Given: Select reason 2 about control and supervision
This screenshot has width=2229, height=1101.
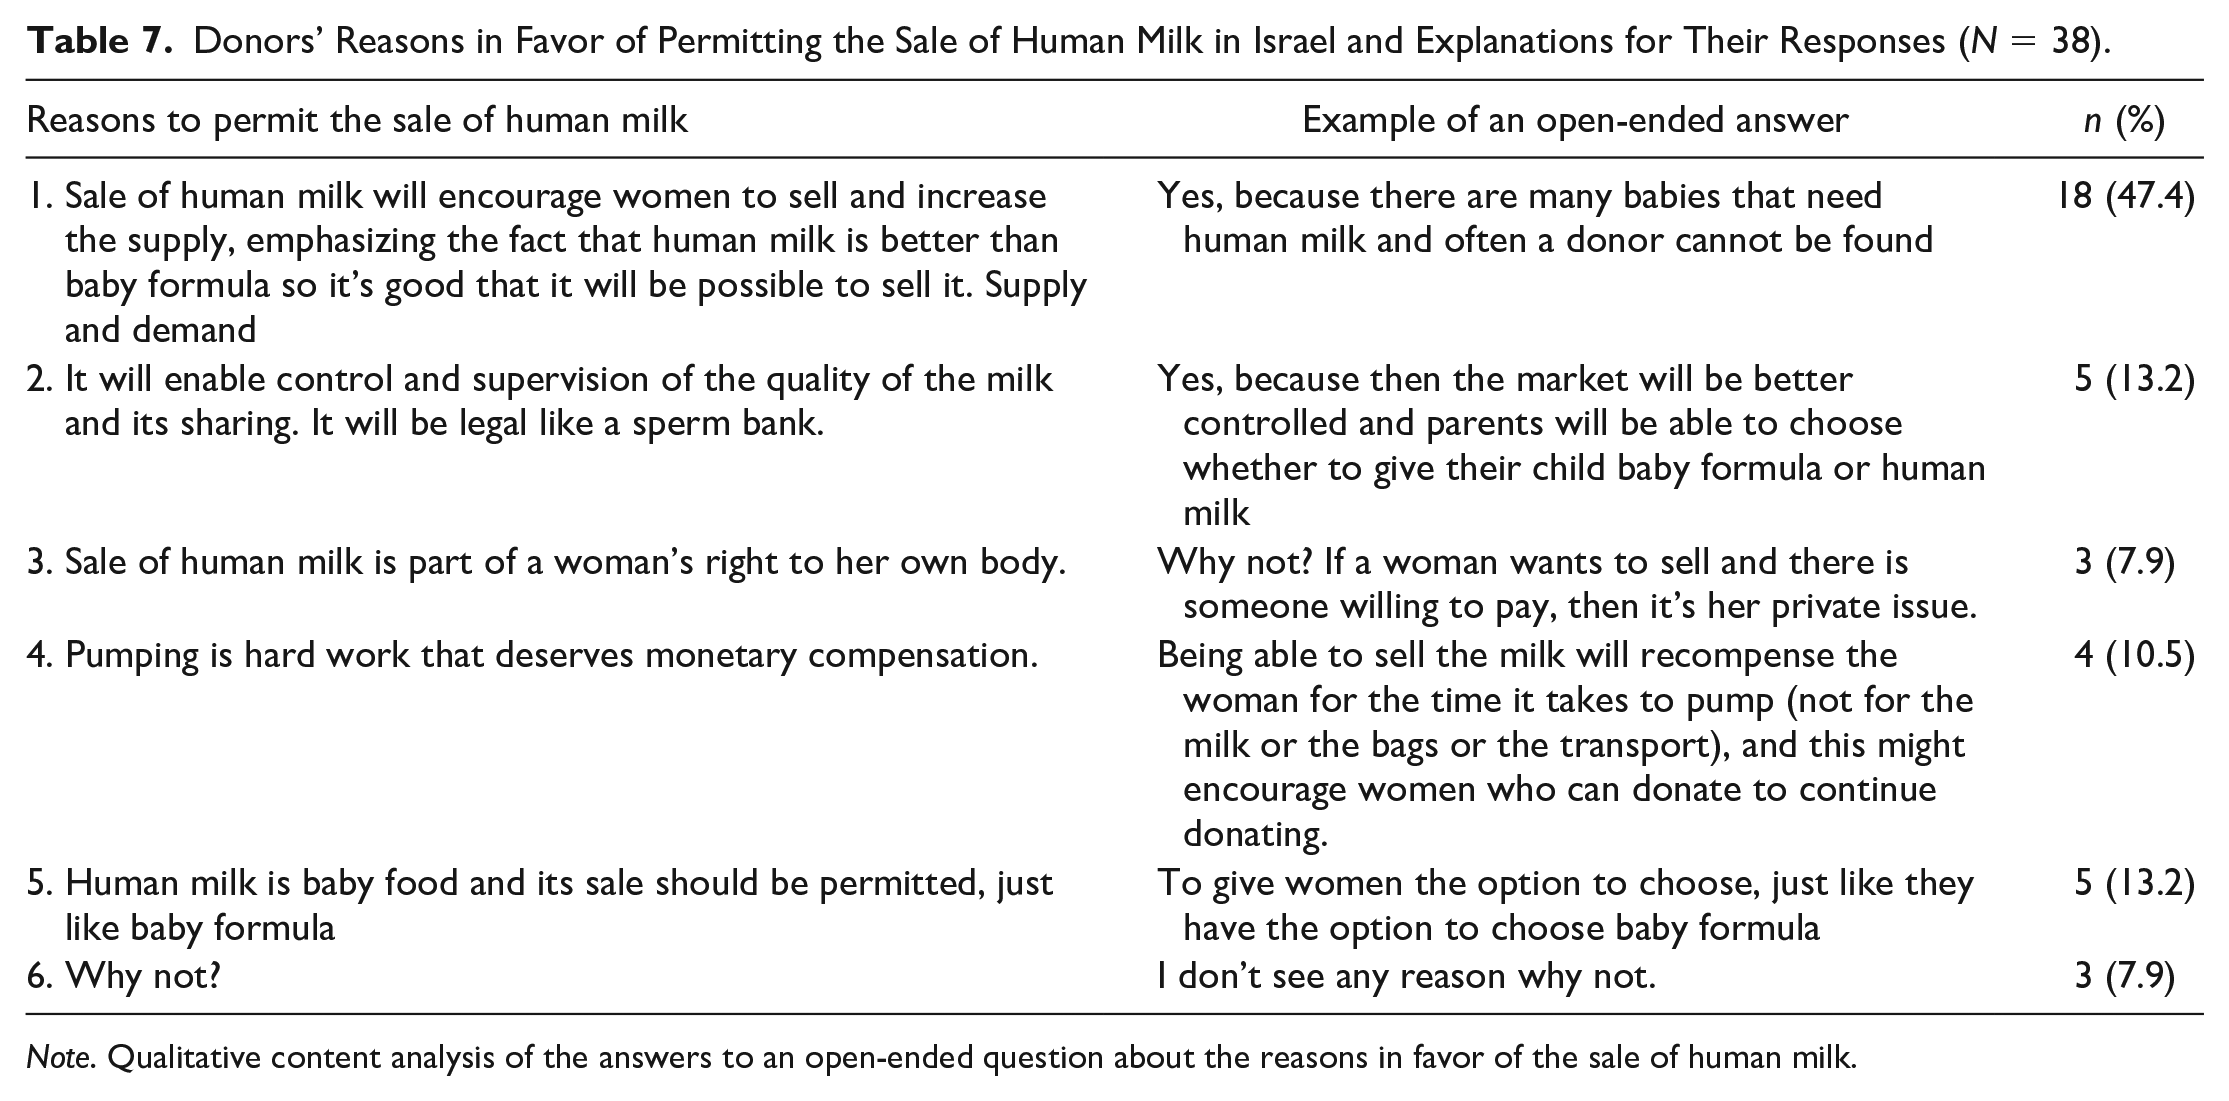Looking at the screenshot, I should [x=540, y=401].
